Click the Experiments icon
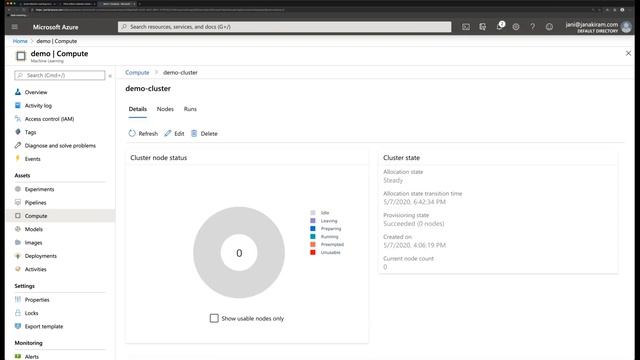 point(18,189)
